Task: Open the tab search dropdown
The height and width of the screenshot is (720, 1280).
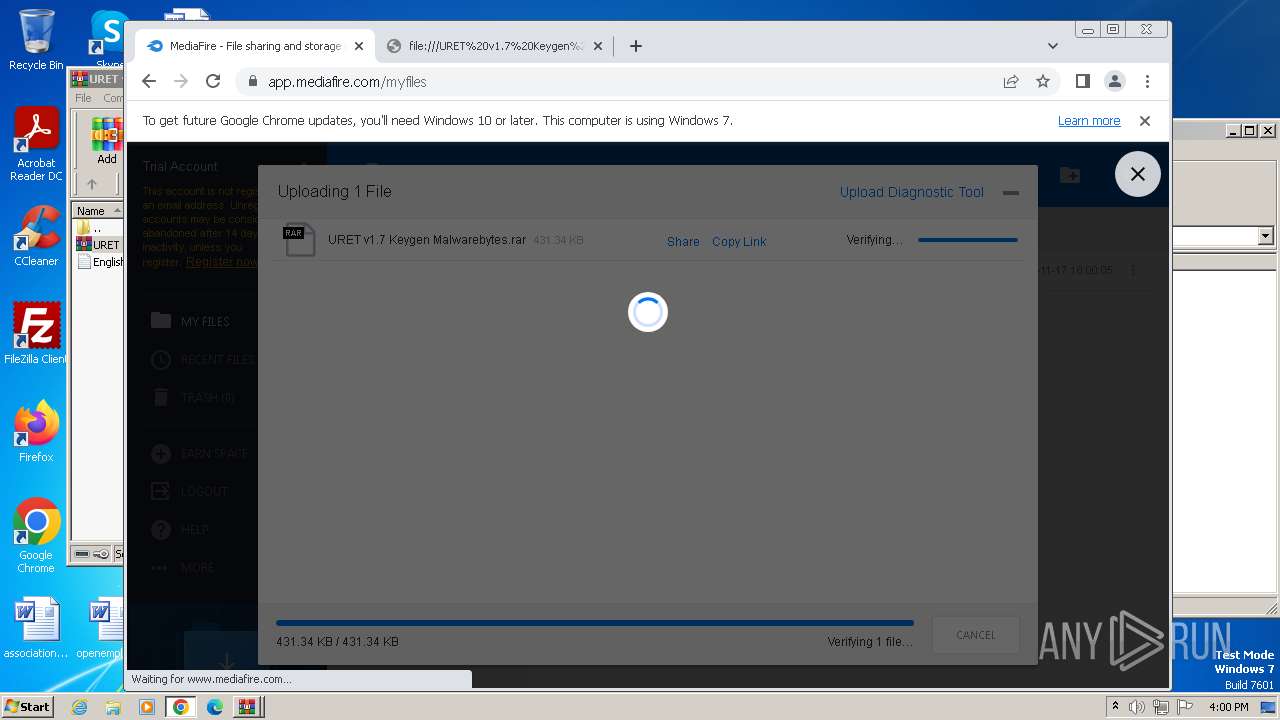Action: tap(1052, 46)
